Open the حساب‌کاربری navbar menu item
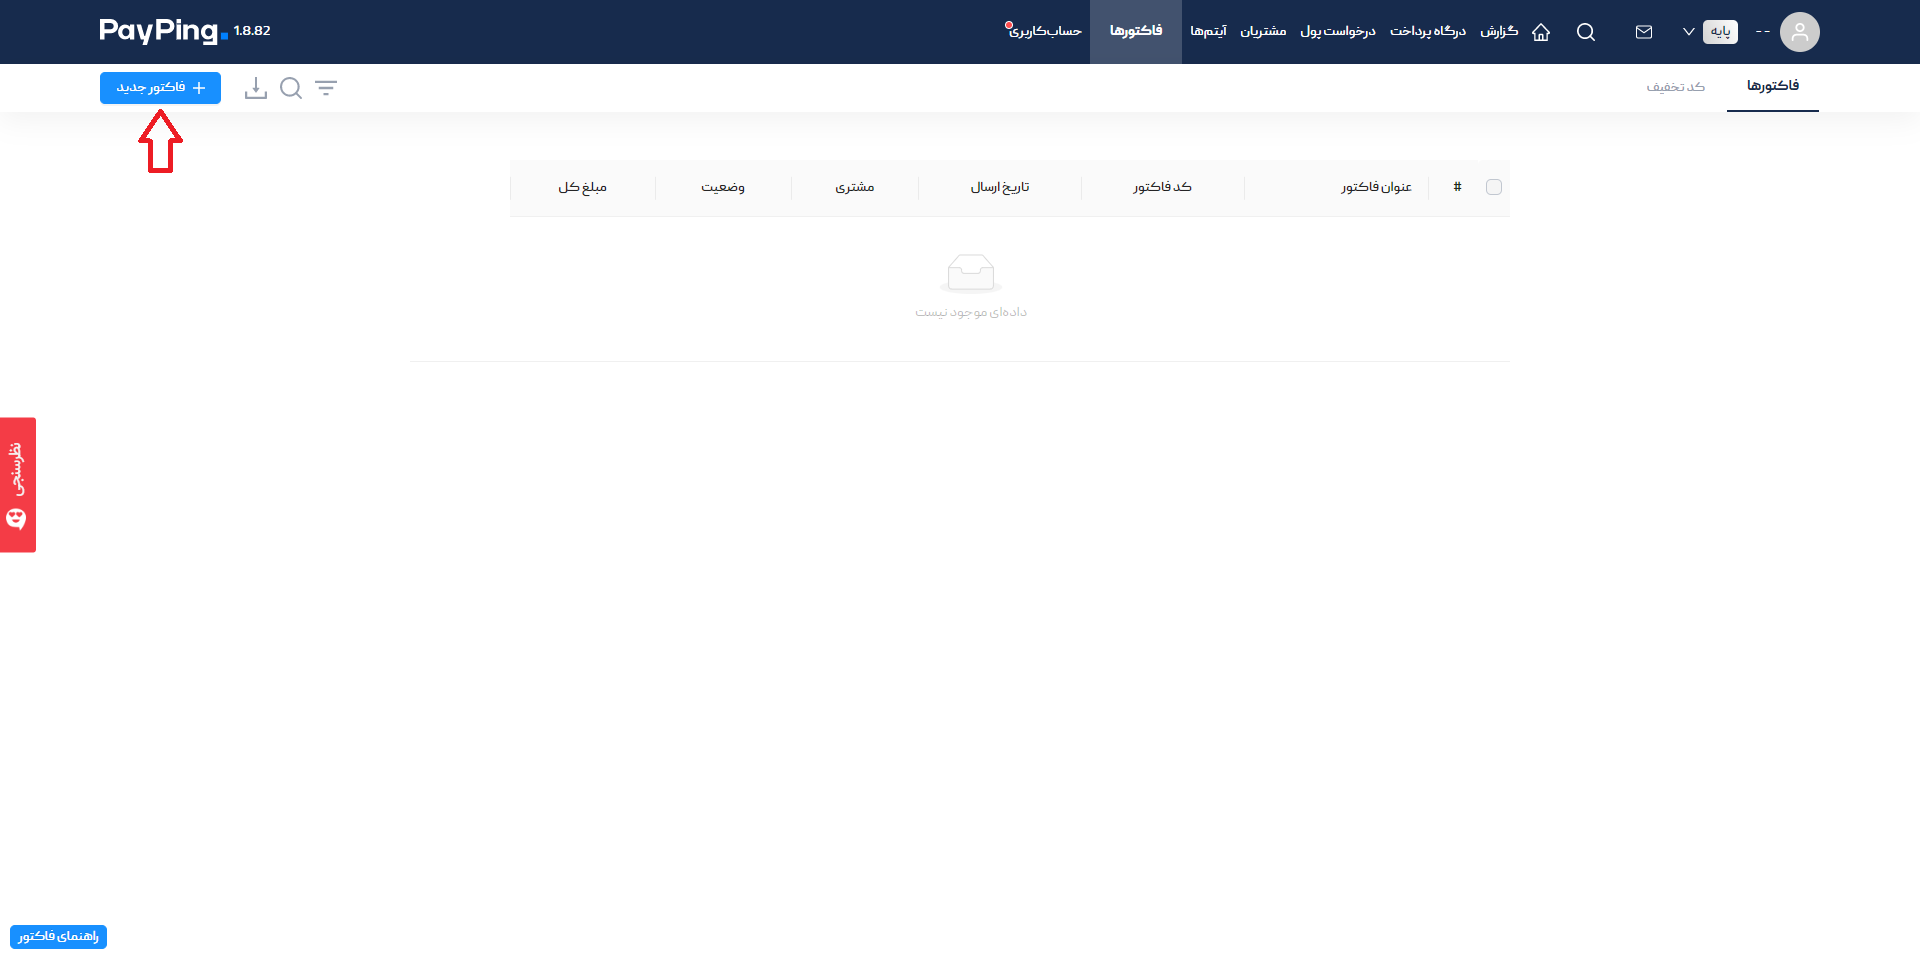 [1044, 31]
